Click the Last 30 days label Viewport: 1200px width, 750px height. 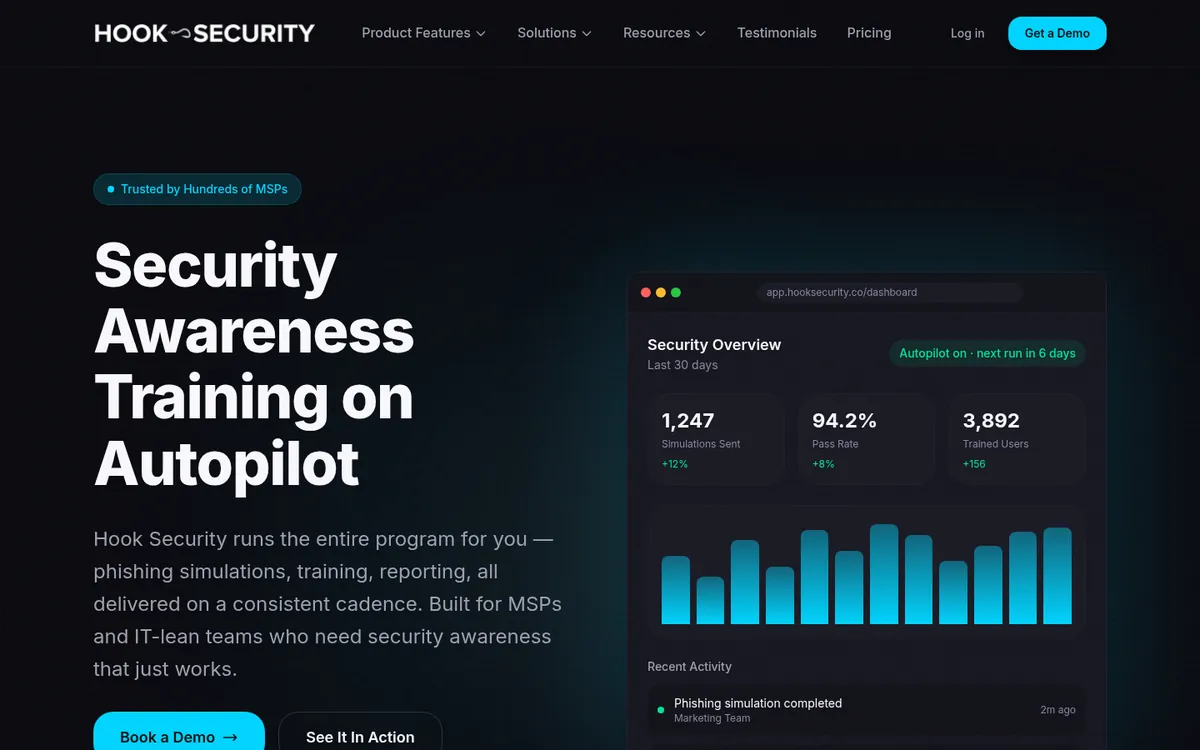click(682, 365)
